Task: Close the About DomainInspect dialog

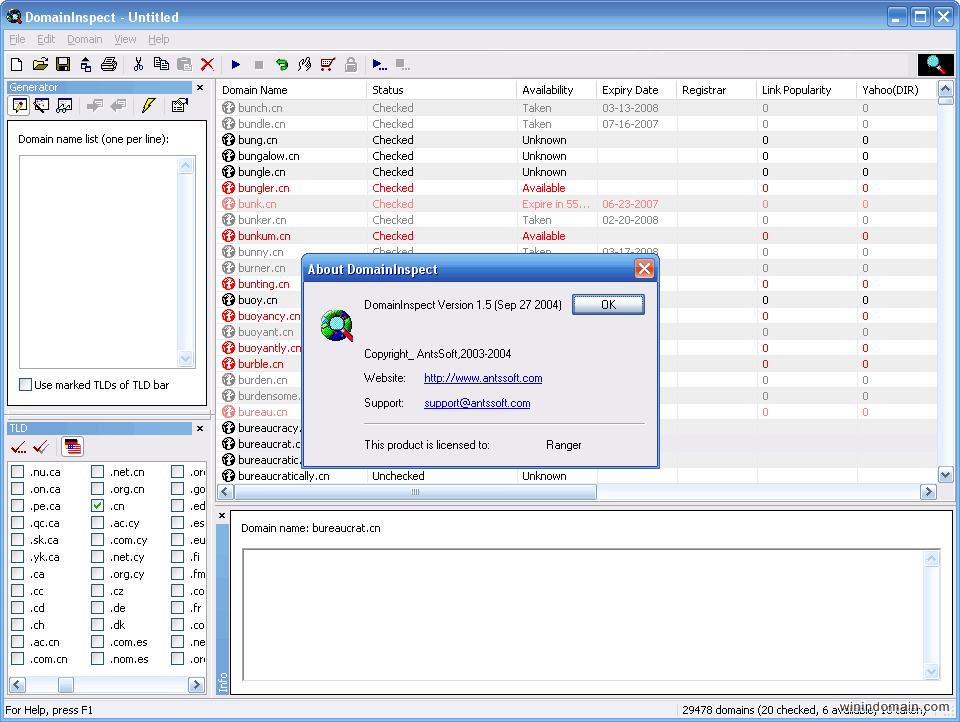Action: [x=644, y=269]
